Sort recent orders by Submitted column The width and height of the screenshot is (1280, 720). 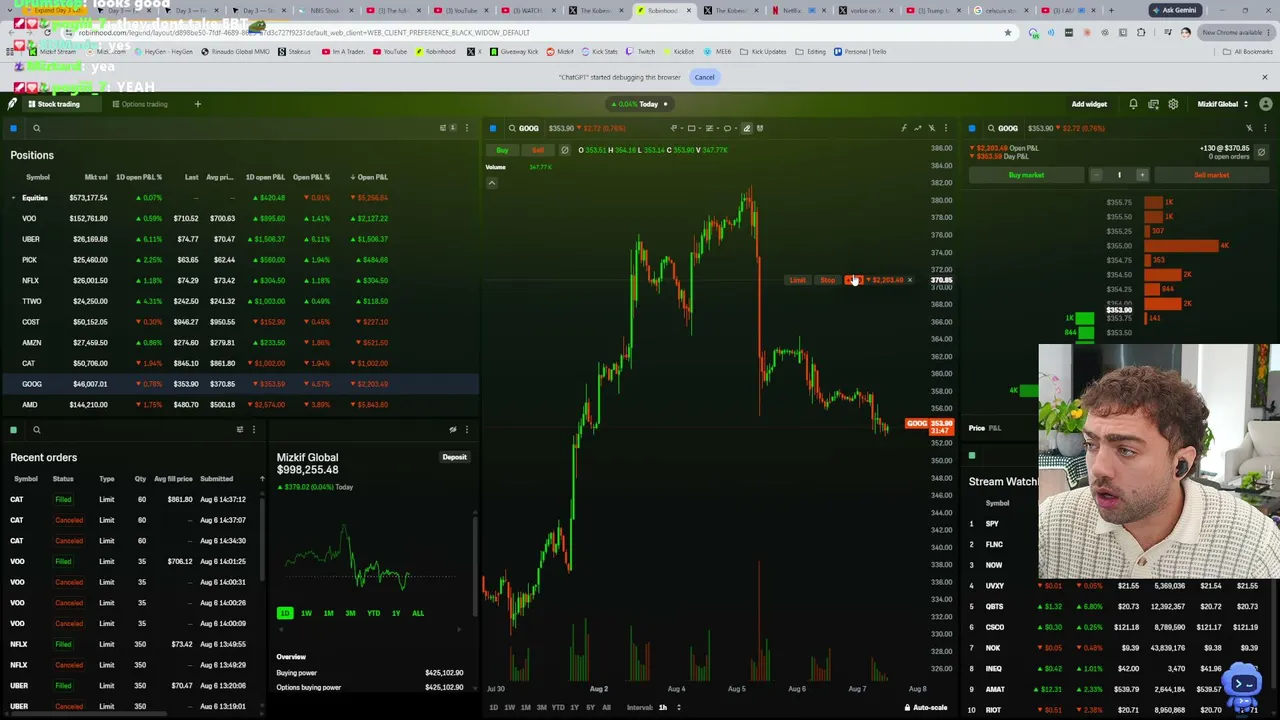216,479
